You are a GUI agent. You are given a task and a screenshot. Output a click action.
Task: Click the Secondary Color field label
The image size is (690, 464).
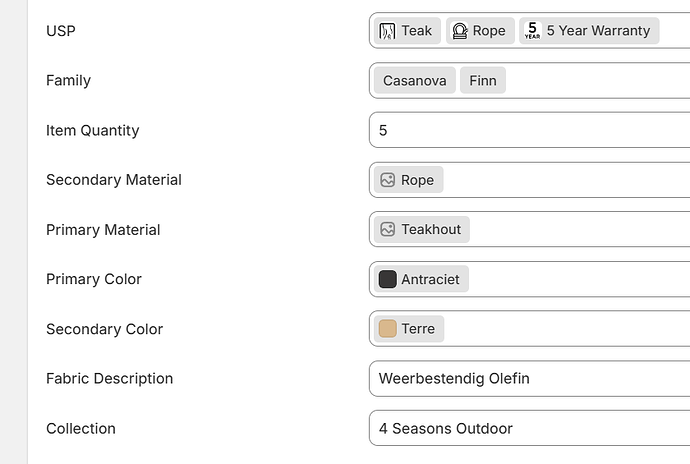point(104,329)
